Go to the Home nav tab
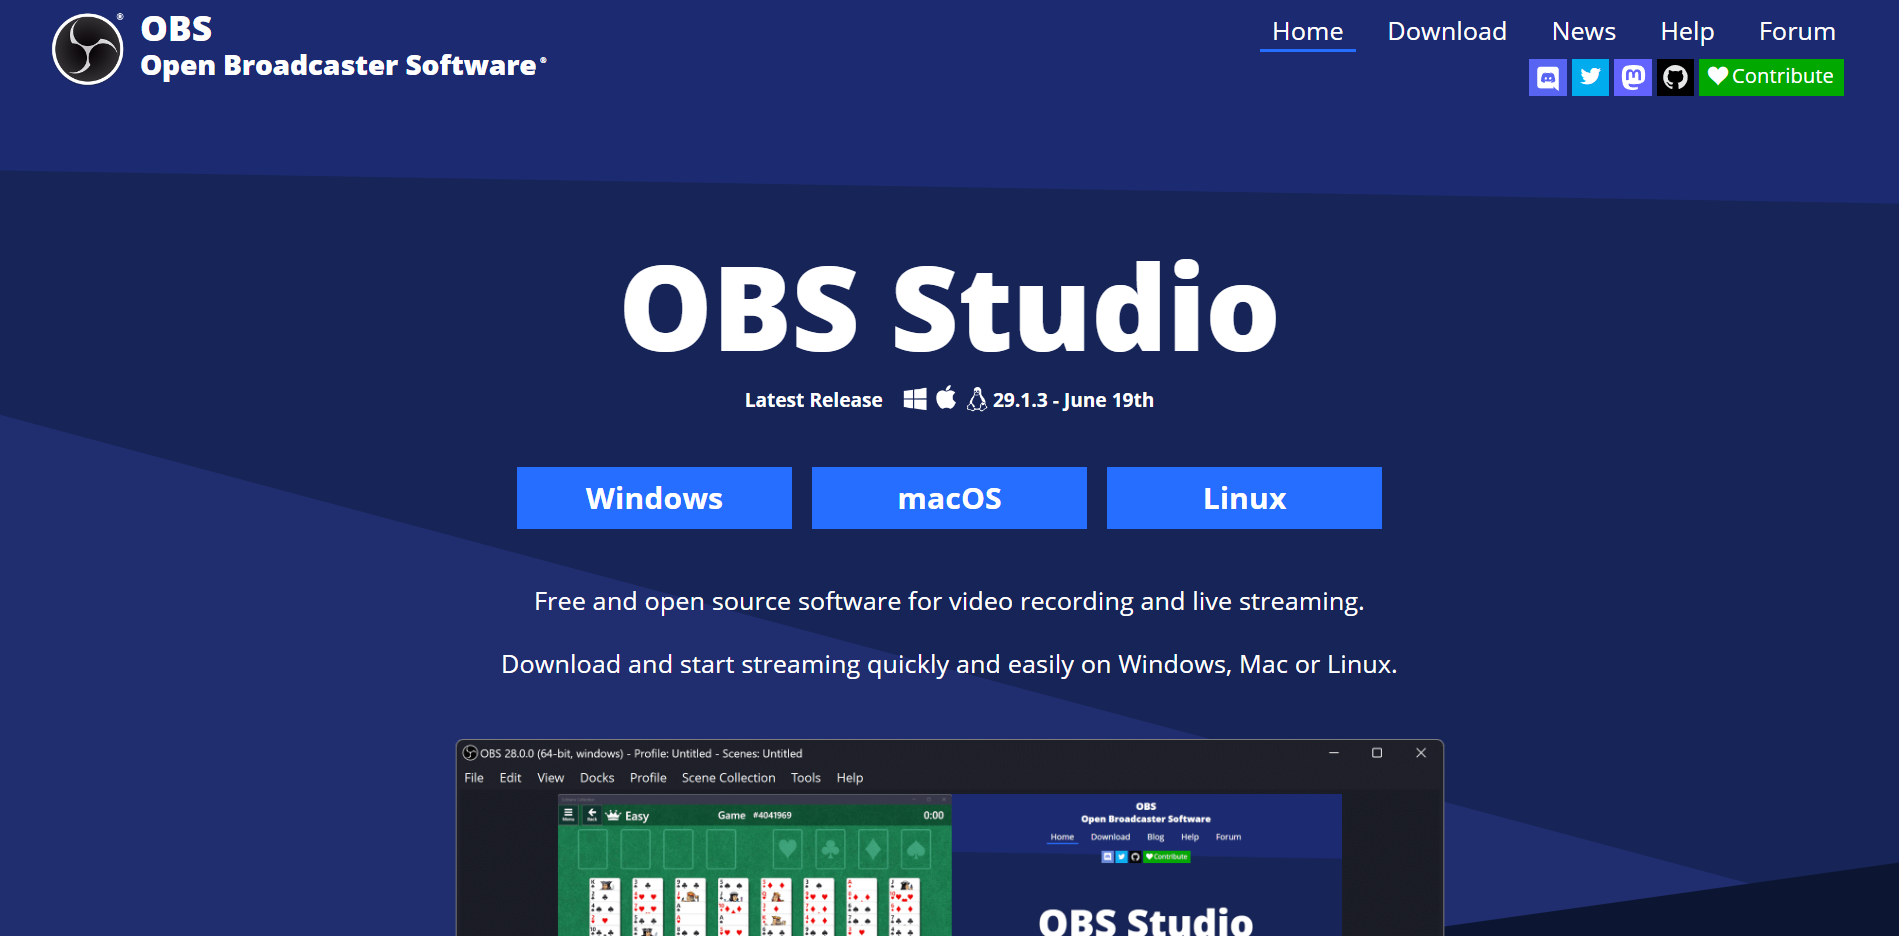Screen dimensions: 1899x936 1307,32
